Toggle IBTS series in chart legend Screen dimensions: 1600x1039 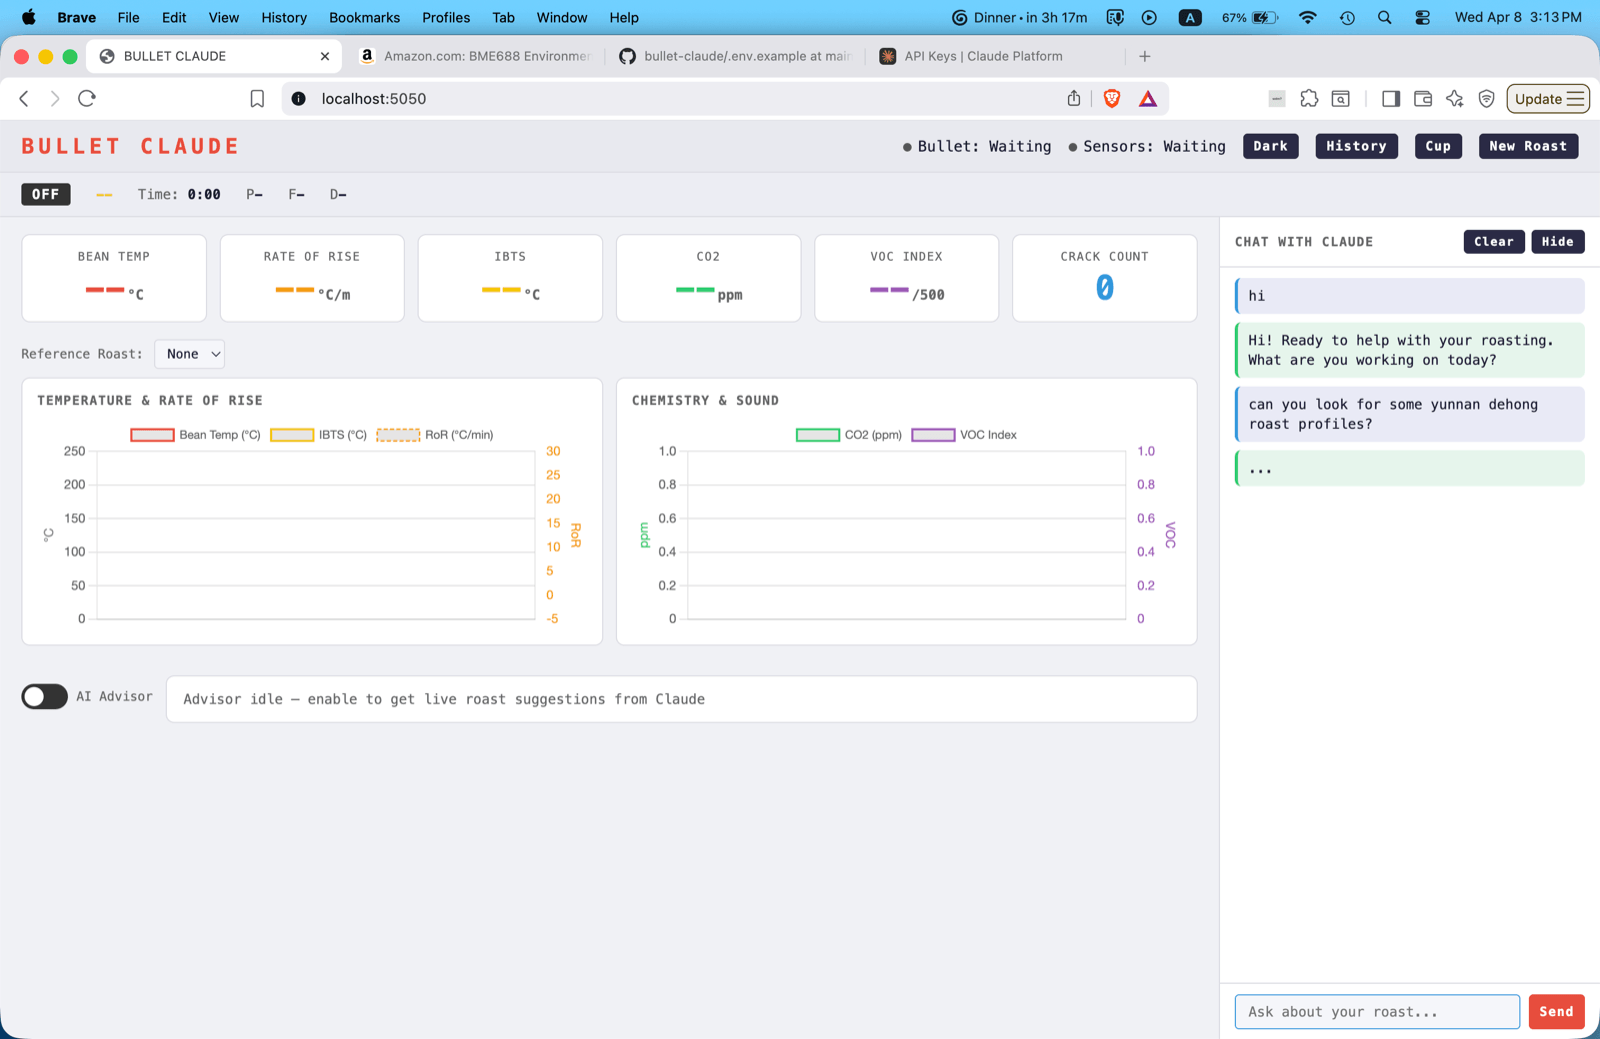point(318,435)
